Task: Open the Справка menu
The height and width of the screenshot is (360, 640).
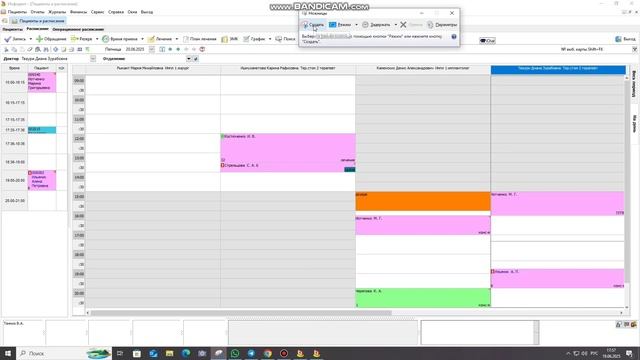Action: point(116,12)
